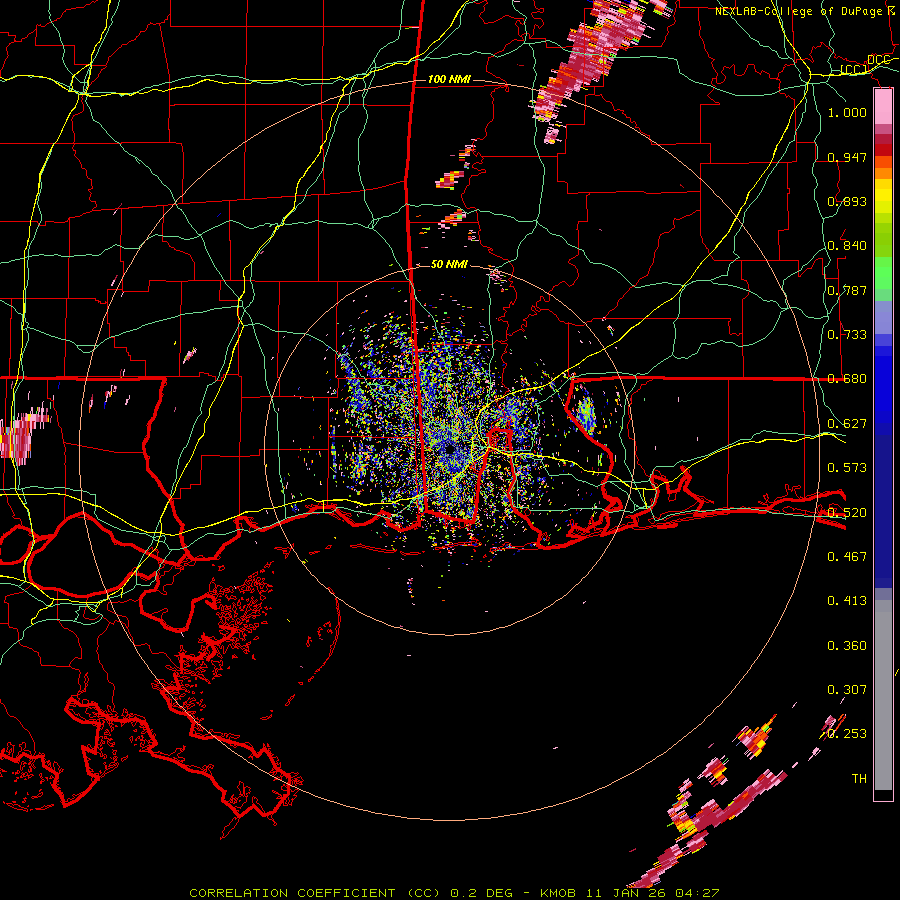Click the DCC label above the color bar

pyautogui.click(x=878, y=60)
